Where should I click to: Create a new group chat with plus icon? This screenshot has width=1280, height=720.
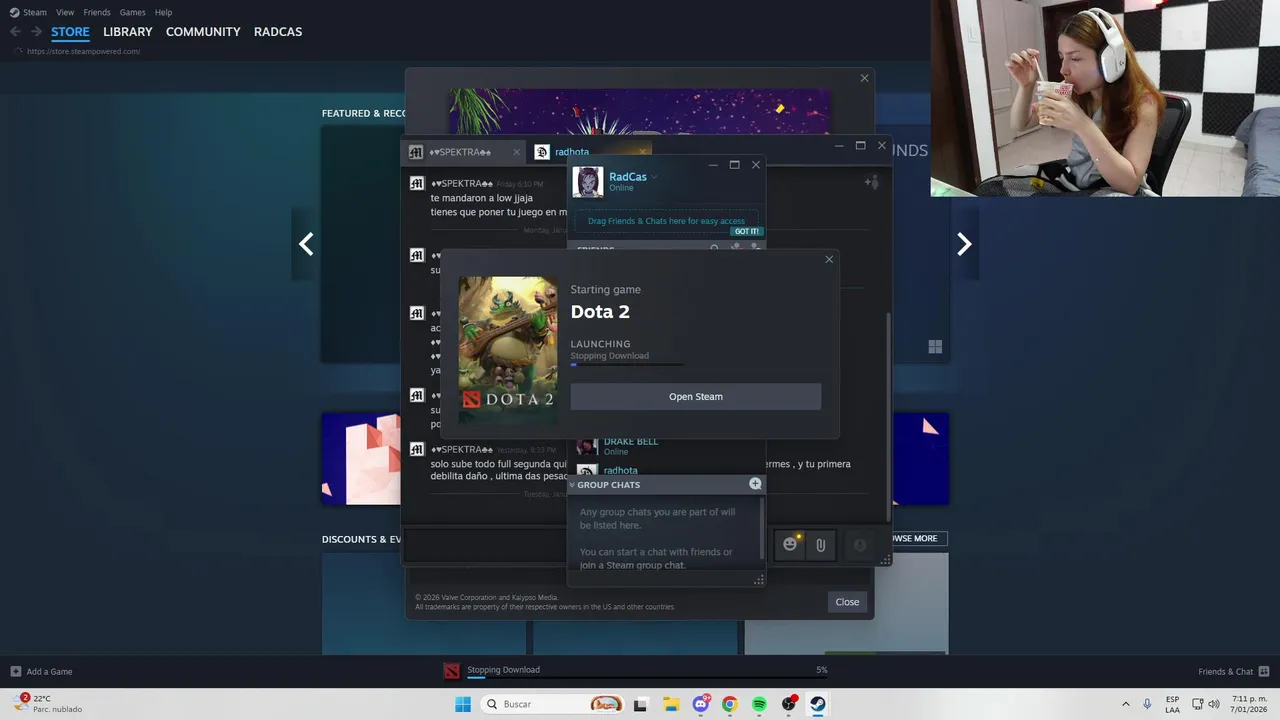pyautogui.click(x=755, y=484)
